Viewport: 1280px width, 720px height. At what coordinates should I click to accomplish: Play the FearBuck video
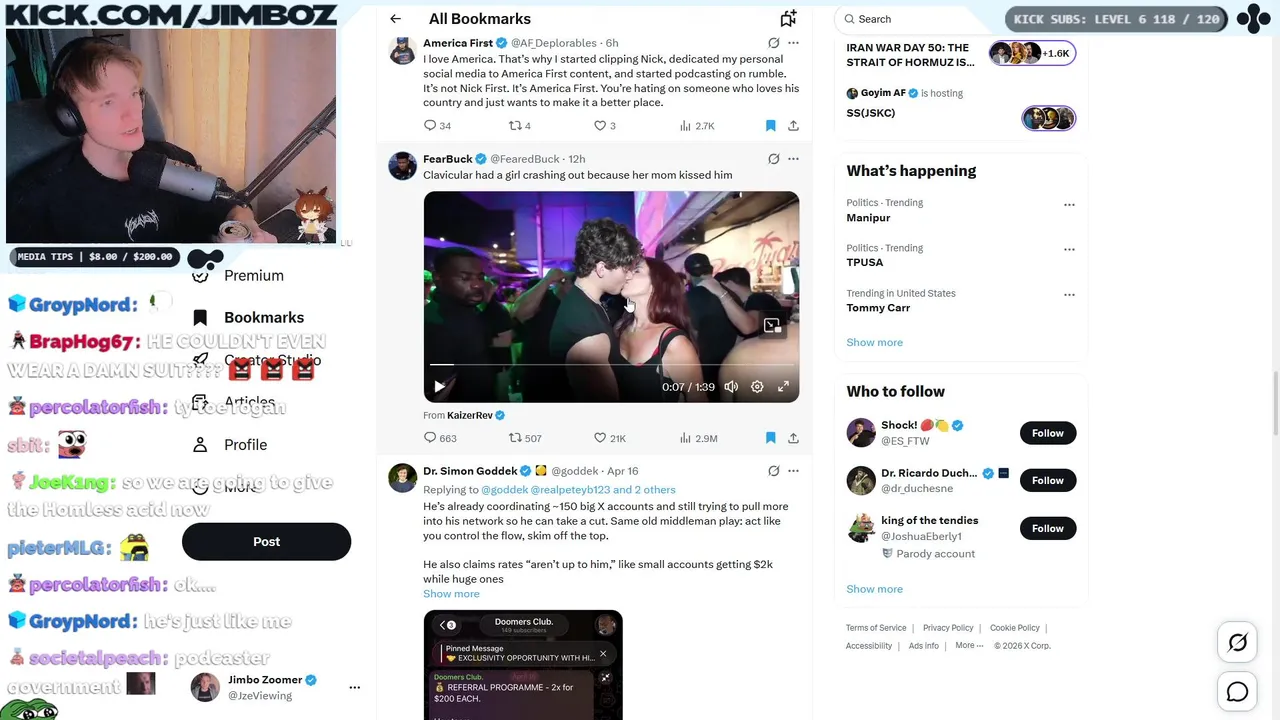pos(439,386)
